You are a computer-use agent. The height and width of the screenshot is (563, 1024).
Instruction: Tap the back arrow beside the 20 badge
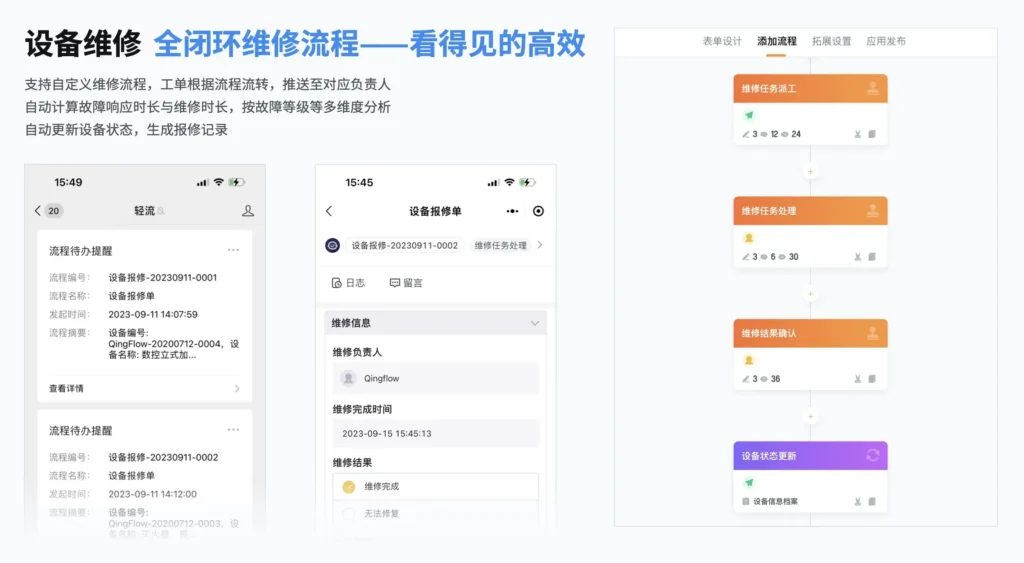pos(38,211)
